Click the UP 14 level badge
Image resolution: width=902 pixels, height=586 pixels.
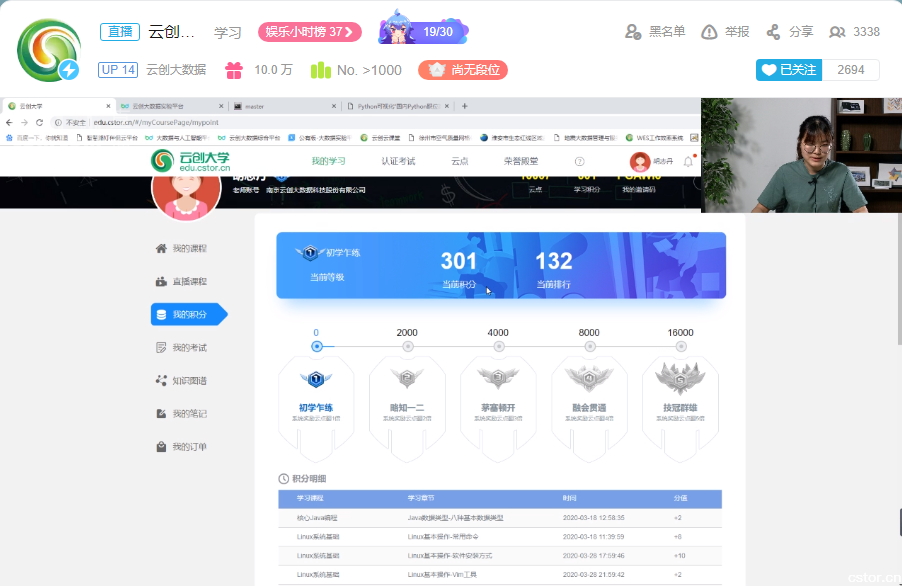coord(118,70)
